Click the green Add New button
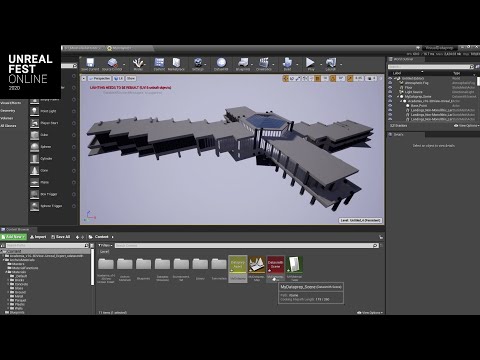The image size is (480, 360). [13, 237]
